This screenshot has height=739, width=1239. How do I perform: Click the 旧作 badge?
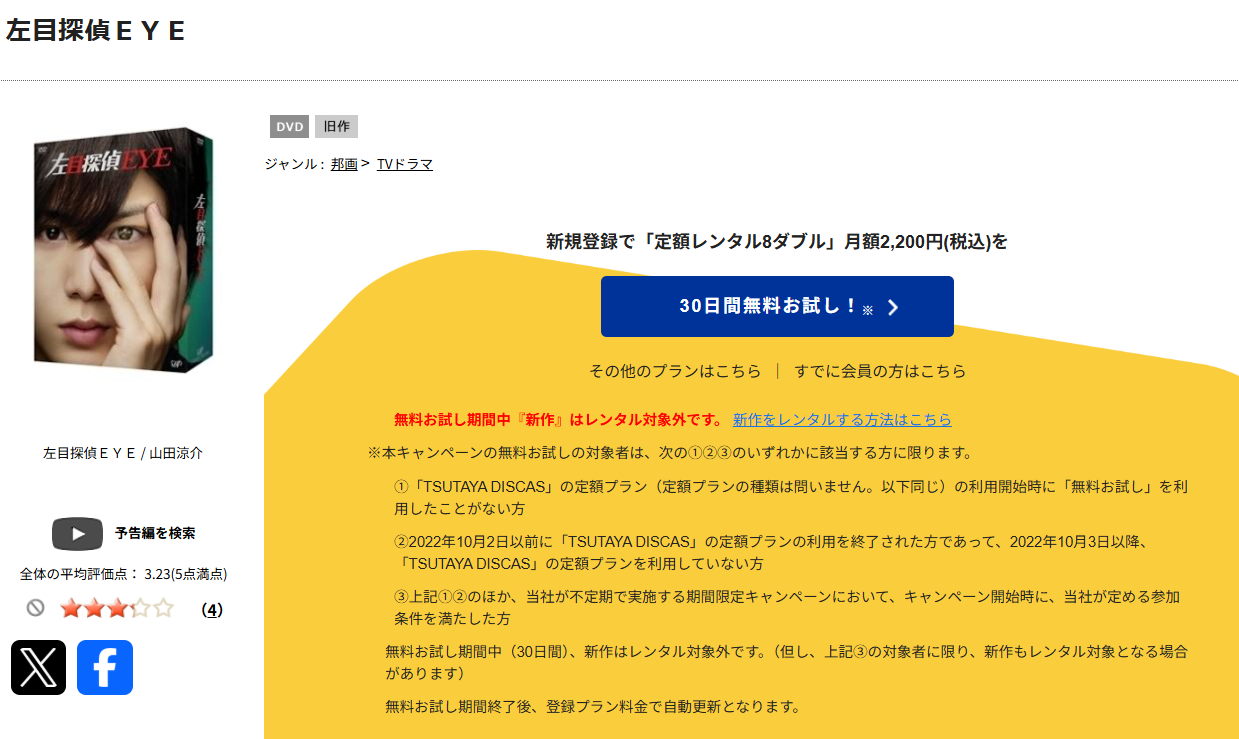336,127
